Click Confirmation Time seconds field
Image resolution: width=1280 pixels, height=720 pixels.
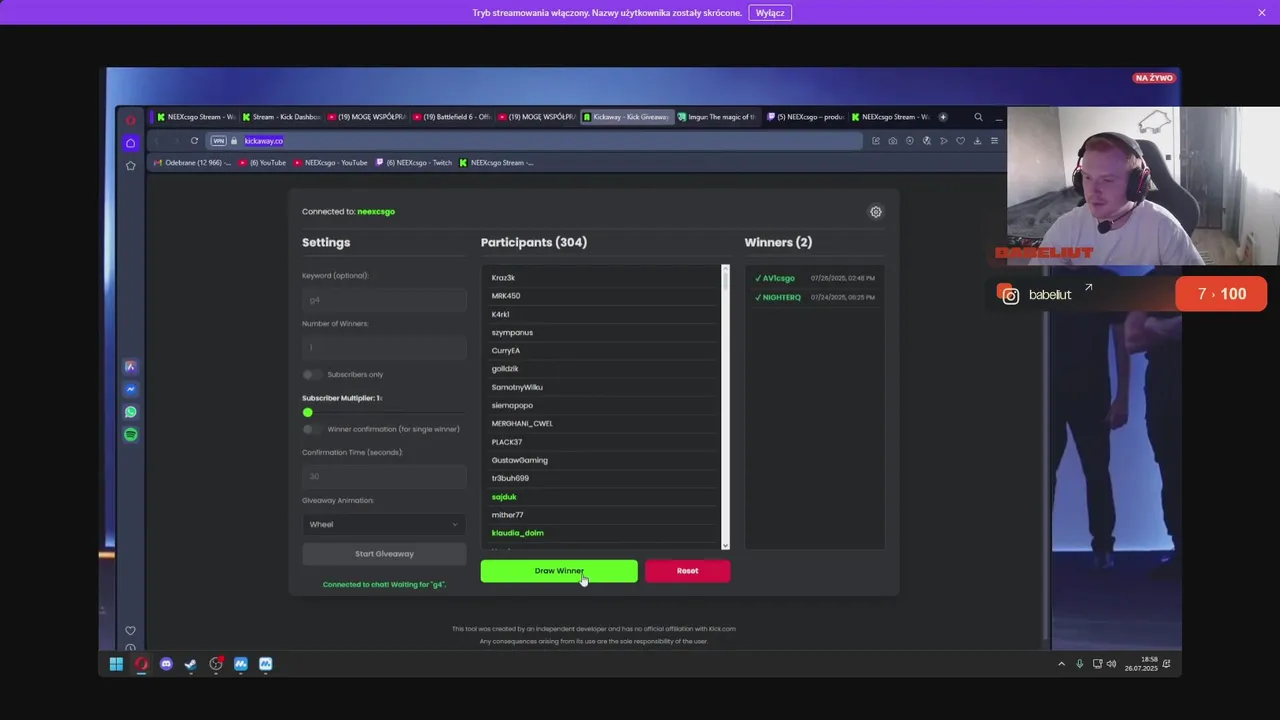pyautogui.click(x=384, y=476)
